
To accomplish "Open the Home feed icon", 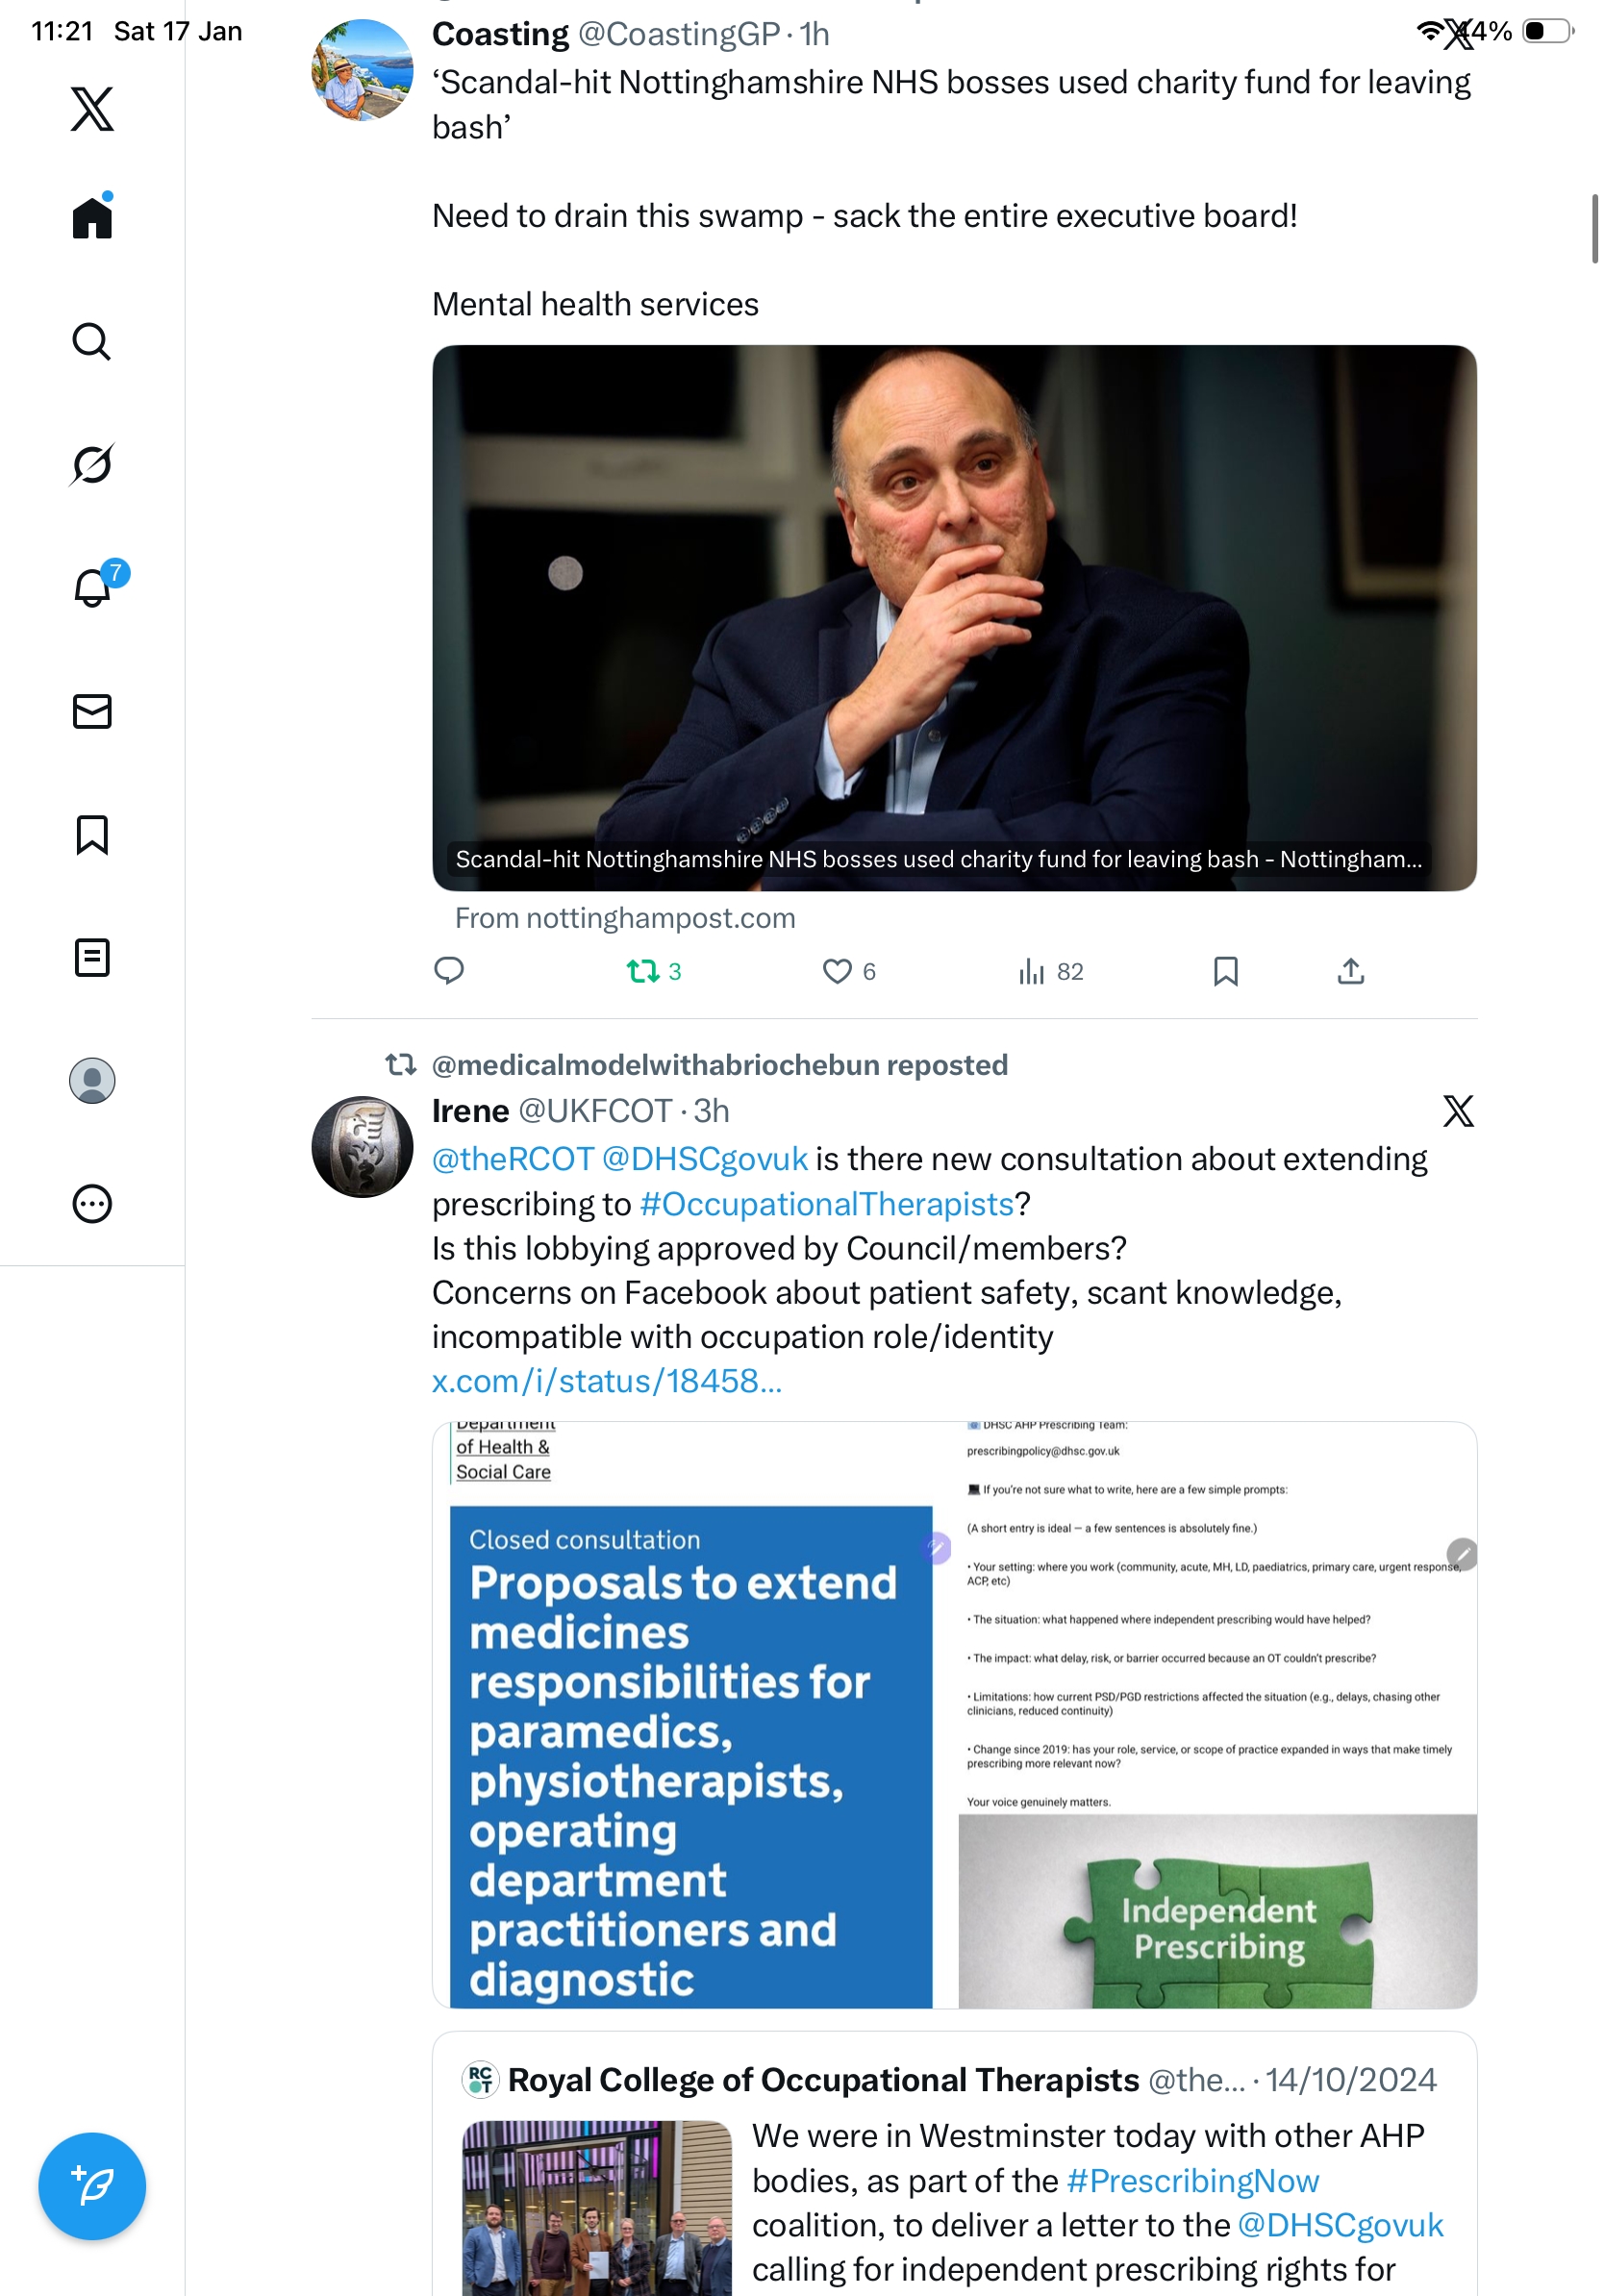I will pyautogui.click(x=92, y=216).
